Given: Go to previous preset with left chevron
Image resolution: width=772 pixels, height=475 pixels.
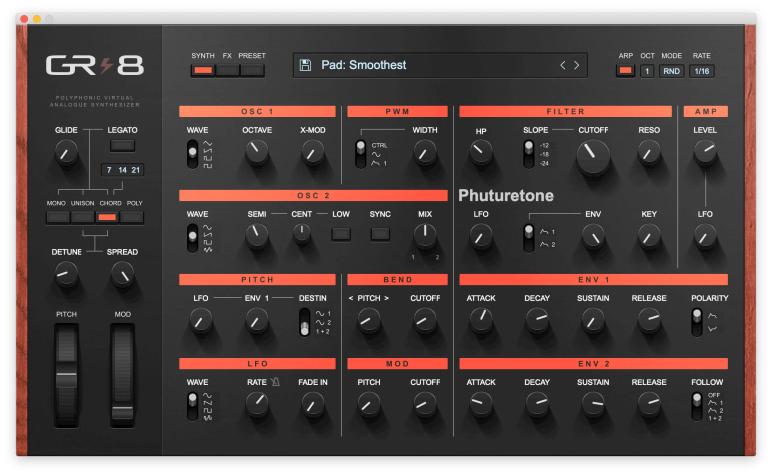Looking at the screenshot, I should (x=563, y=65).
